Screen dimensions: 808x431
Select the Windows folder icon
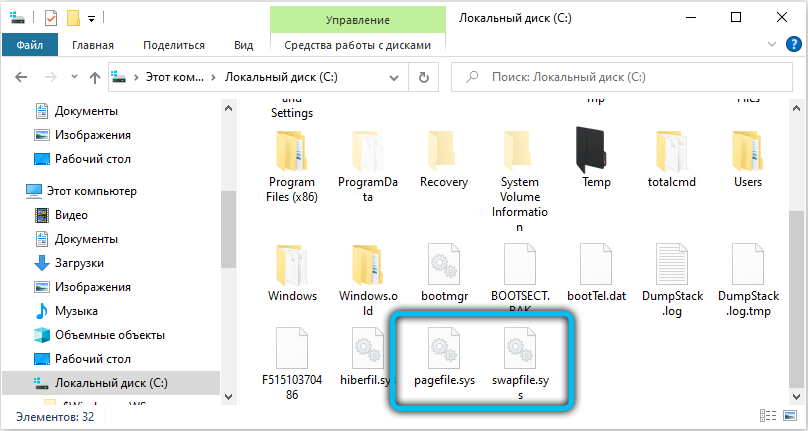(292, 265)
